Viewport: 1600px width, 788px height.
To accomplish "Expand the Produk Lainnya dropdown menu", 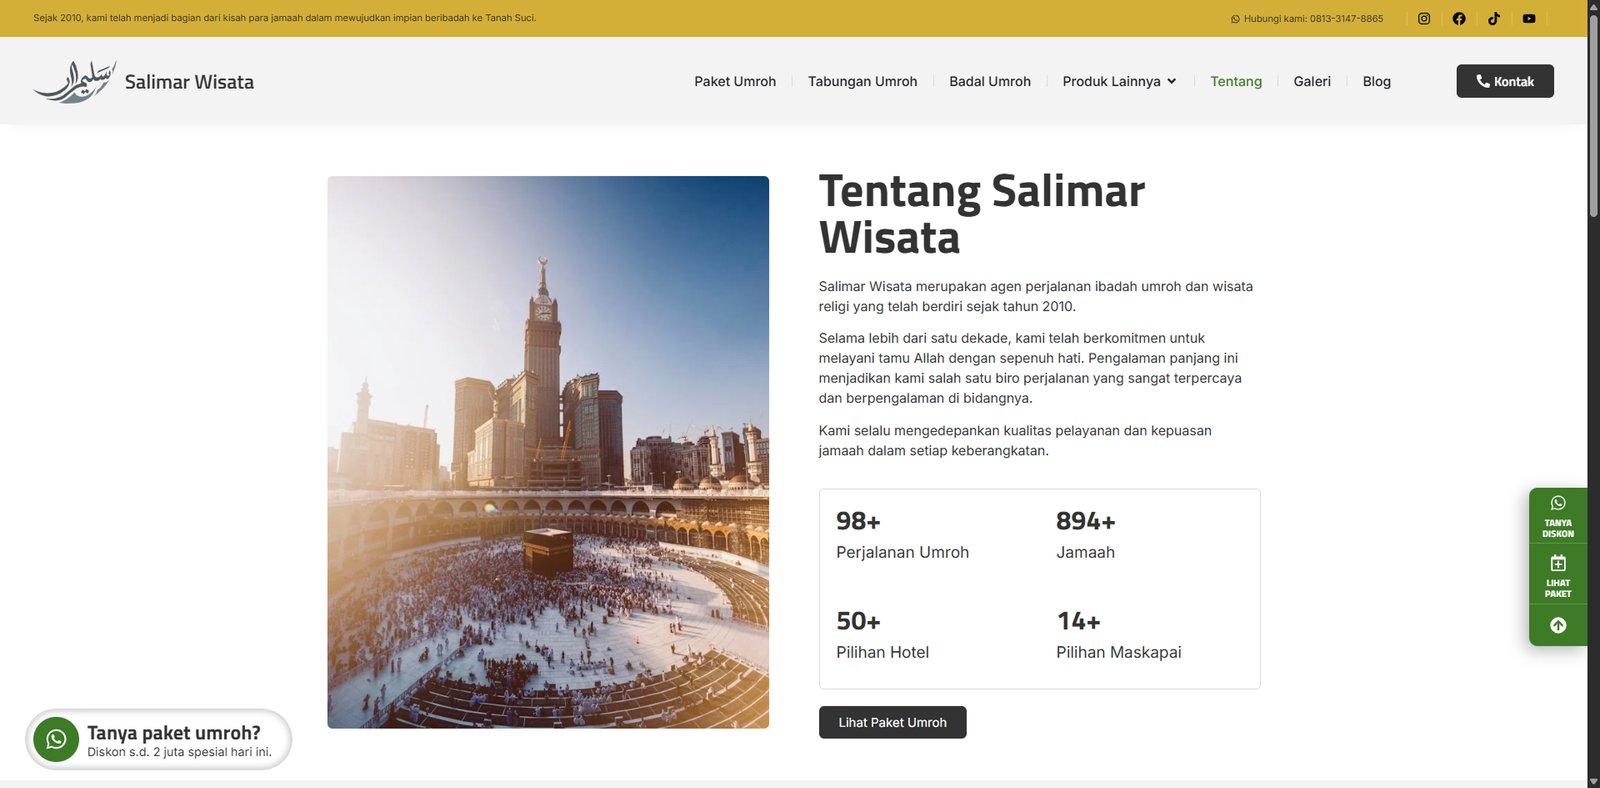I will (1119, 82).
